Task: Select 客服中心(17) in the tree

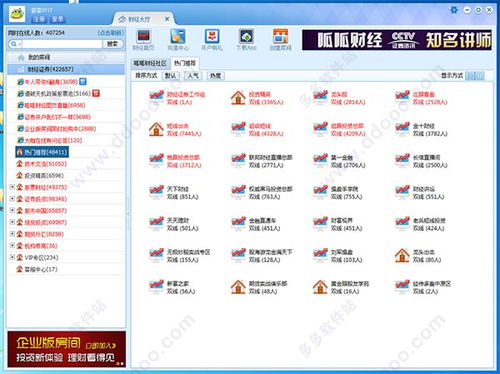Action: (x=37, y=269)
